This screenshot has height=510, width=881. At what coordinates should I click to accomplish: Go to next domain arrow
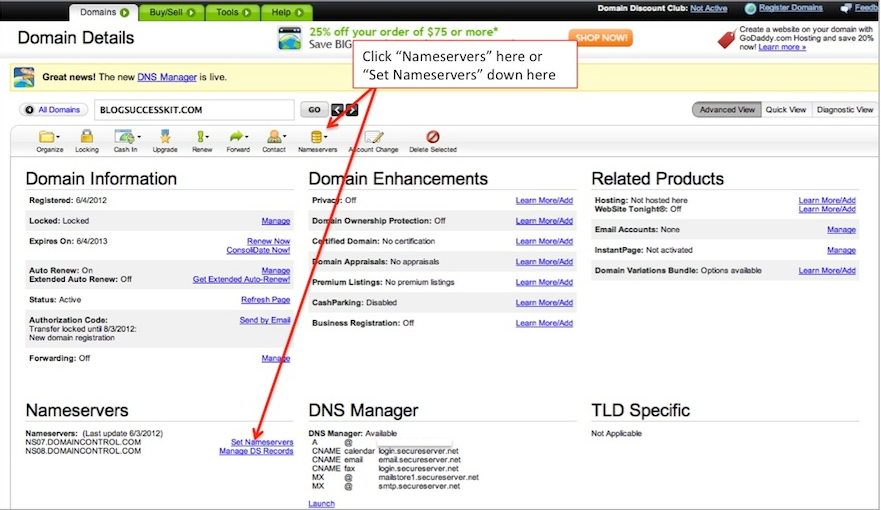pyautogui.click(x=352, y=110)
